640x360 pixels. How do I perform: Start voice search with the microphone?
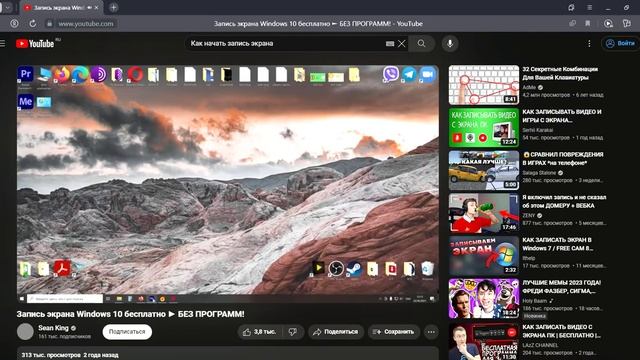click(x=450, y=43)
